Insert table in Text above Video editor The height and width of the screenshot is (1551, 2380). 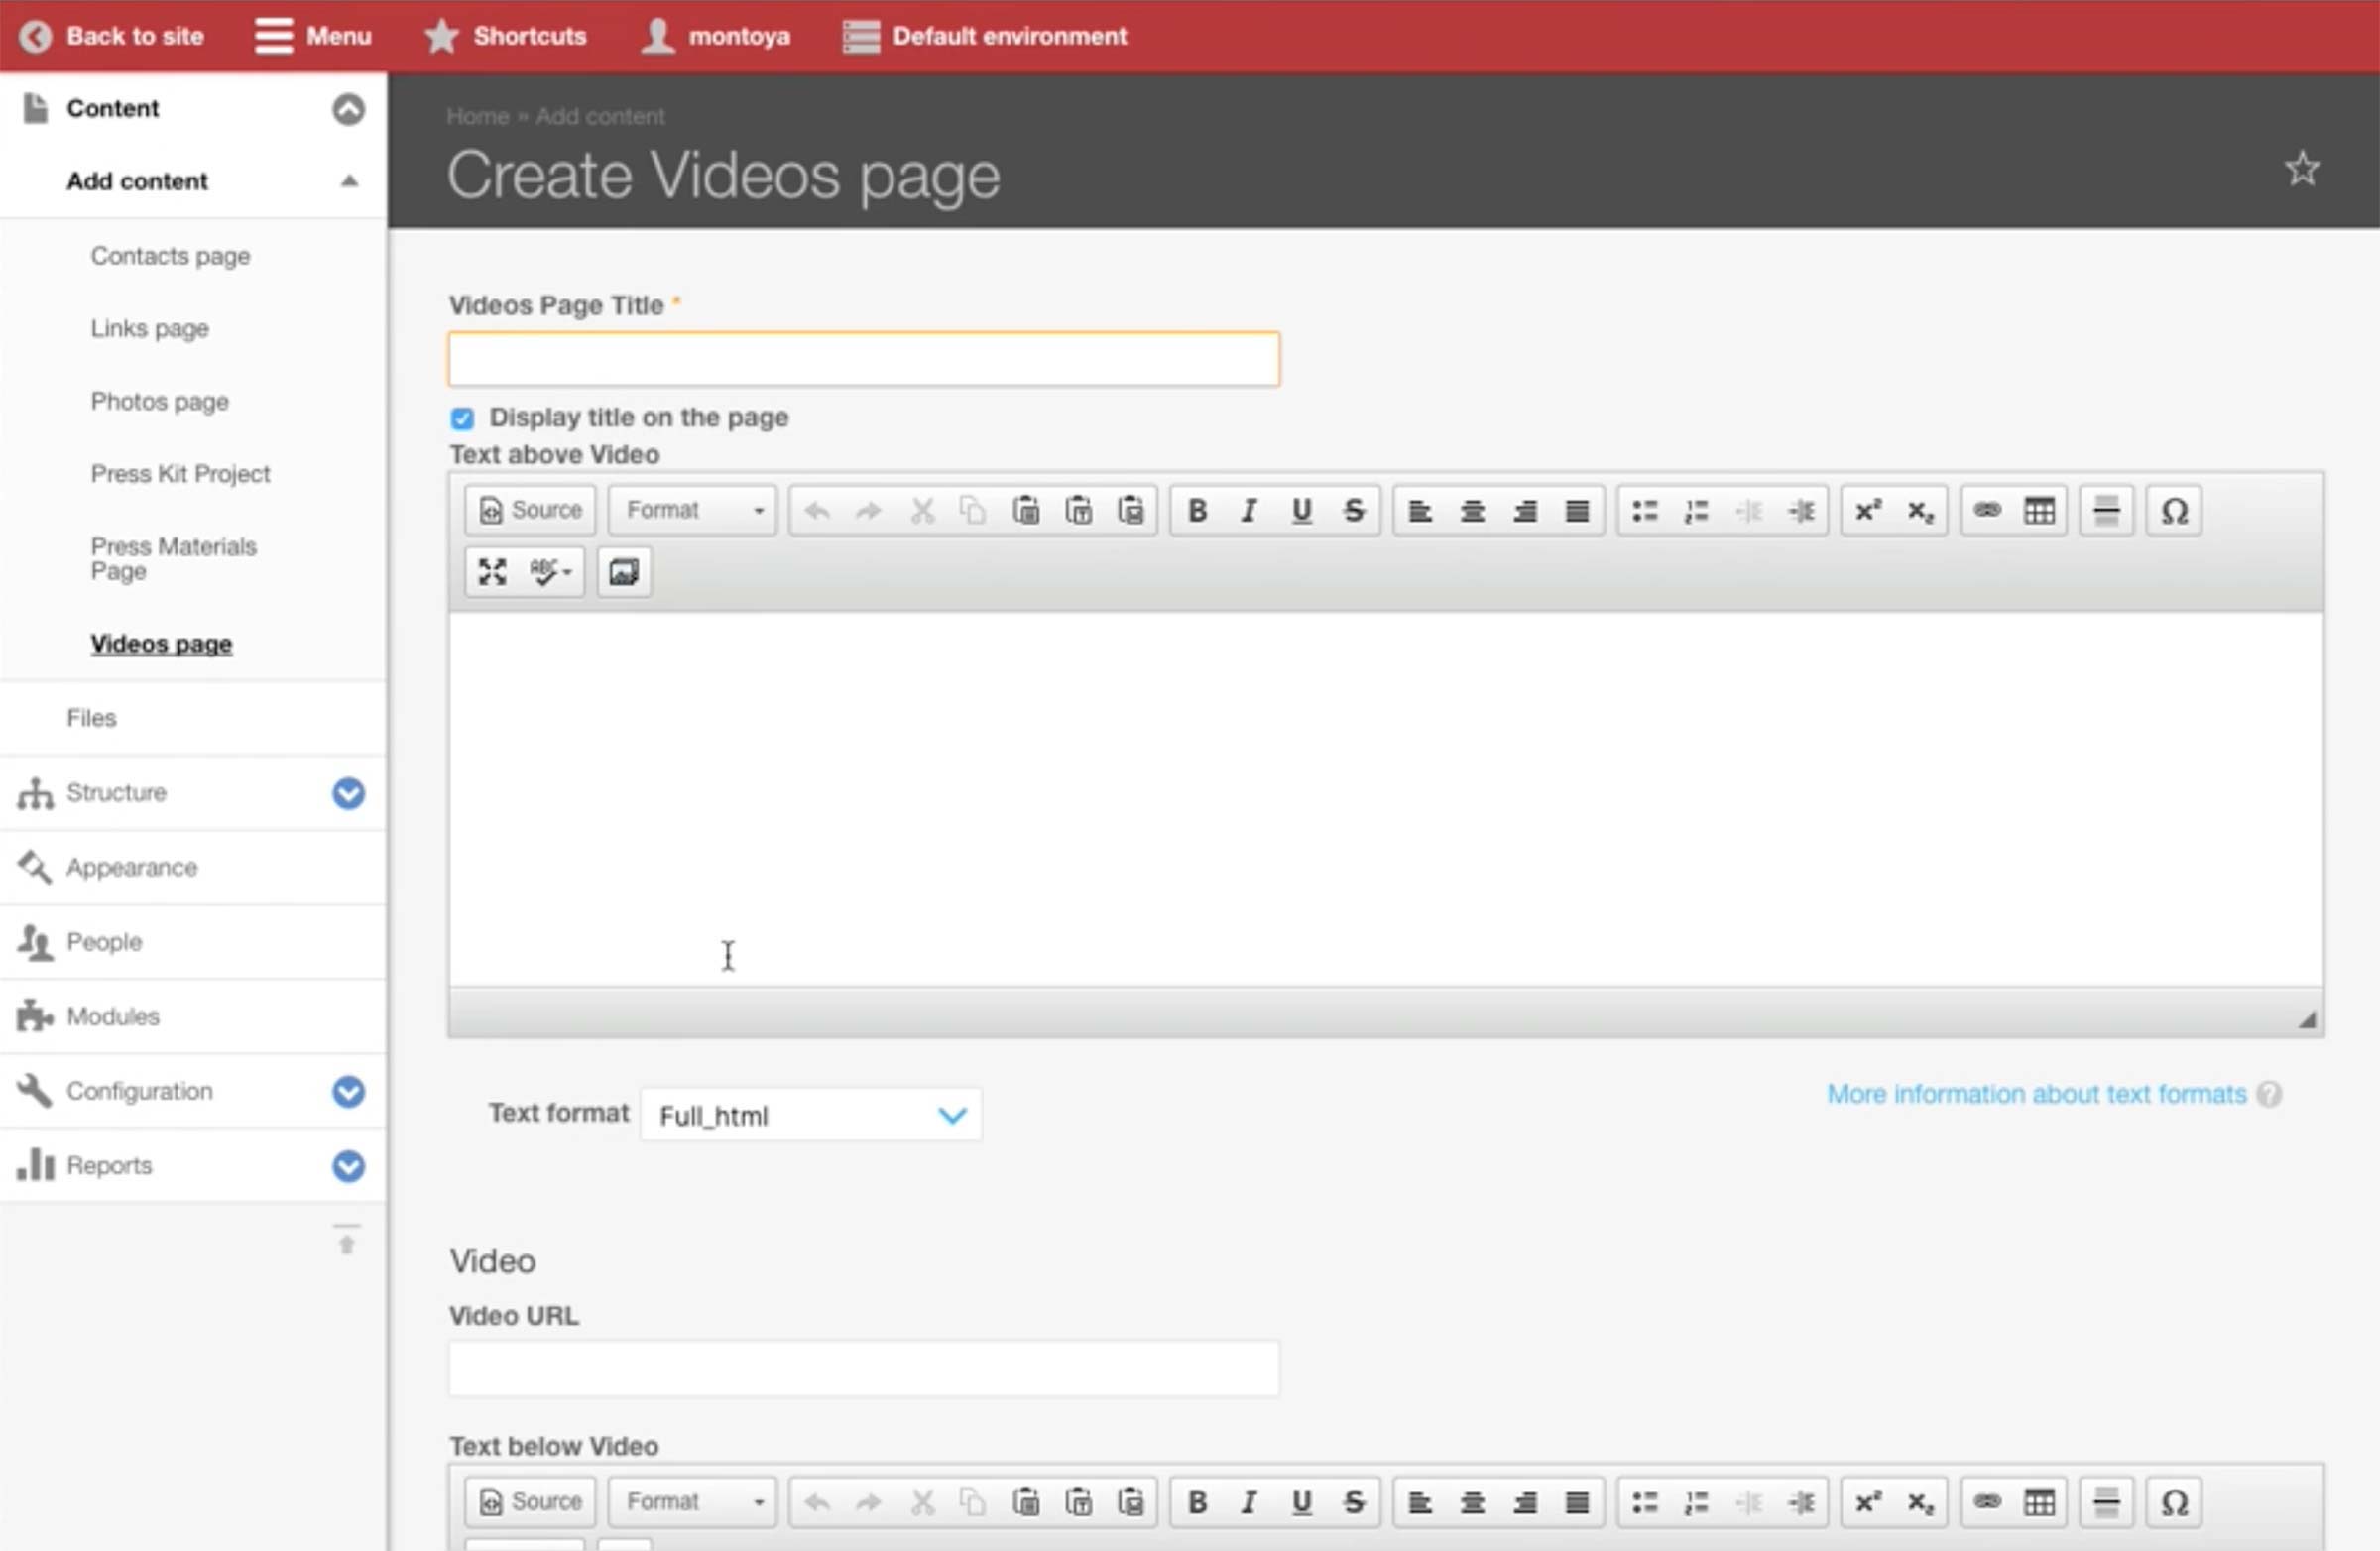point(2039,511)
